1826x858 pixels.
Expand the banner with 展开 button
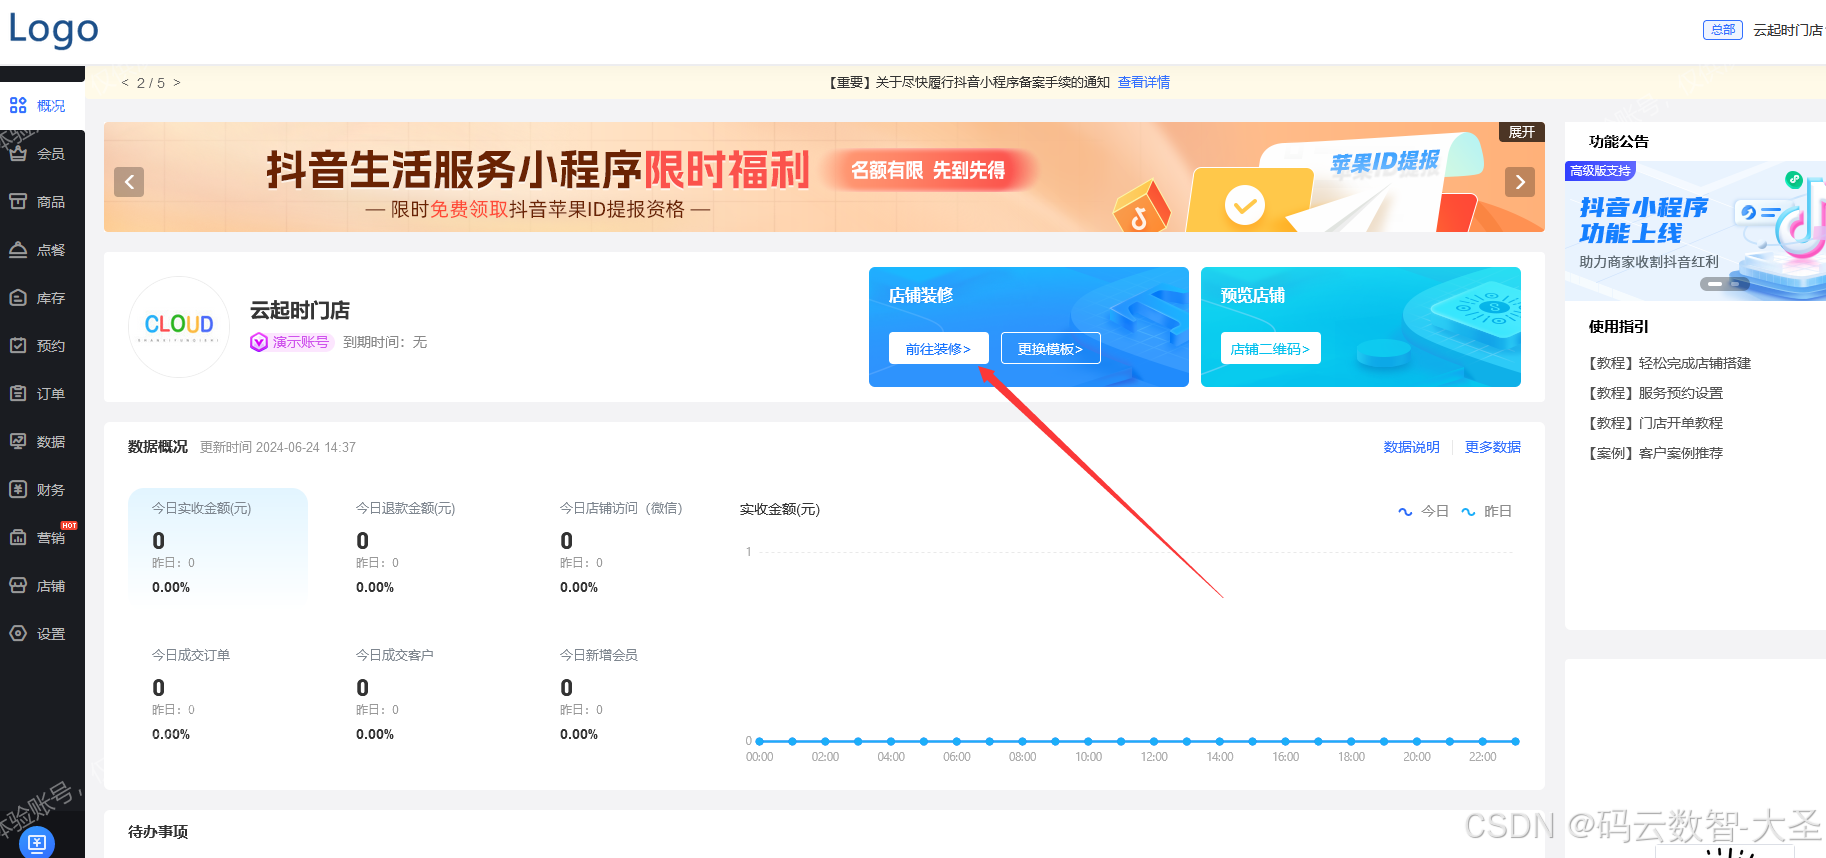click(x=1522, y=132)
